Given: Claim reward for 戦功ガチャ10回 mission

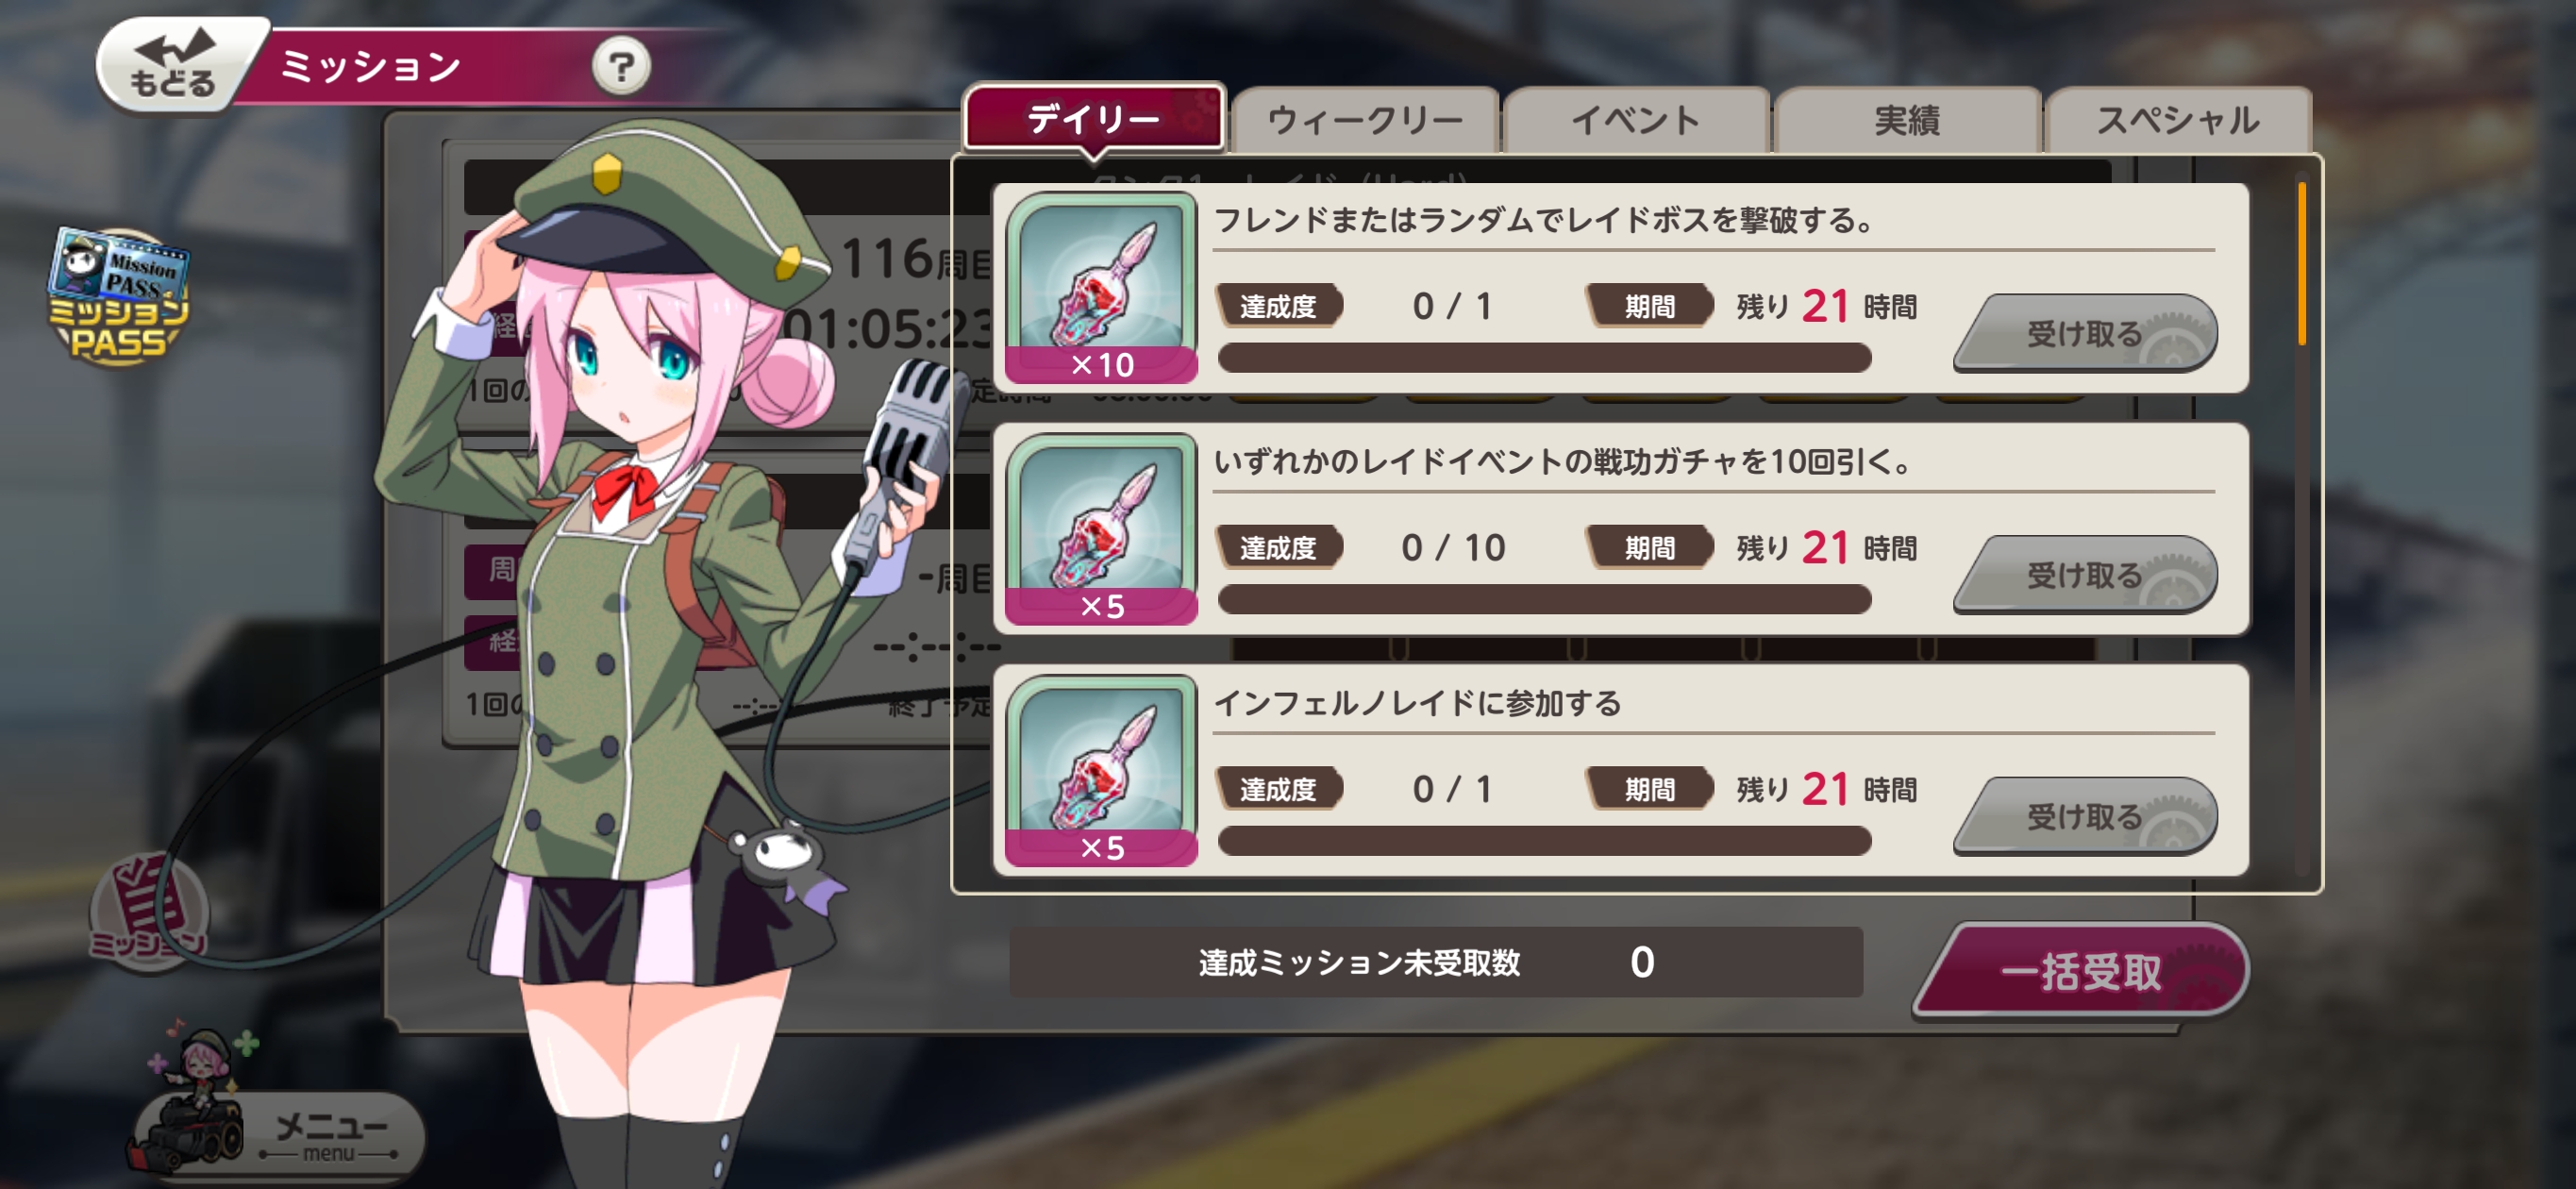Looking at the screenshot, I should [x=2085, y=575].
